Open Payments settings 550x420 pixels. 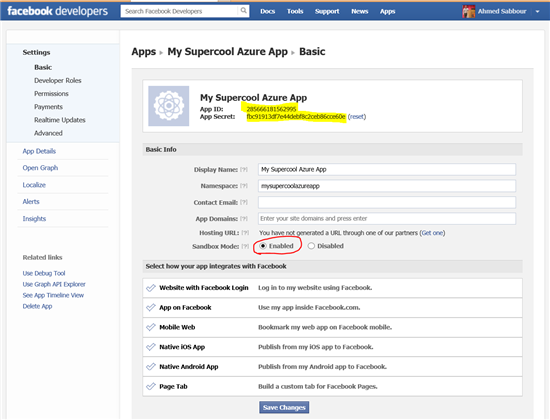tap(48, 107)
